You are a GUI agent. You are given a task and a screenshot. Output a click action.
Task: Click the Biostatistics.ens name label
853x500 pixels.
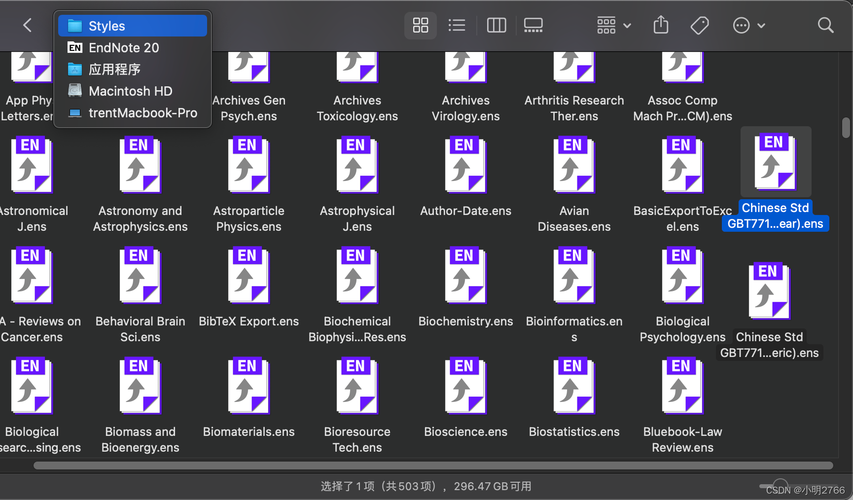click(x=574, y=431)
